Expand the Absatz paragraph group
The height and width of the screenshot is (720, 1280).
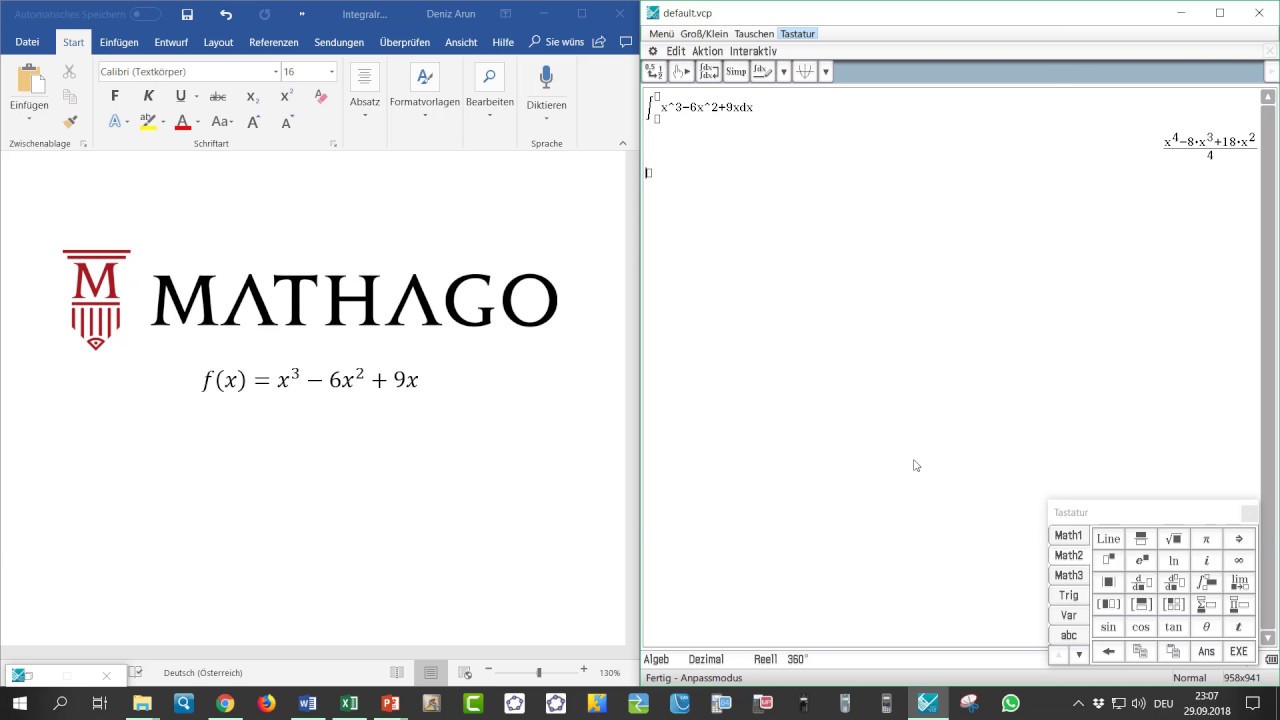coord(365,92)
